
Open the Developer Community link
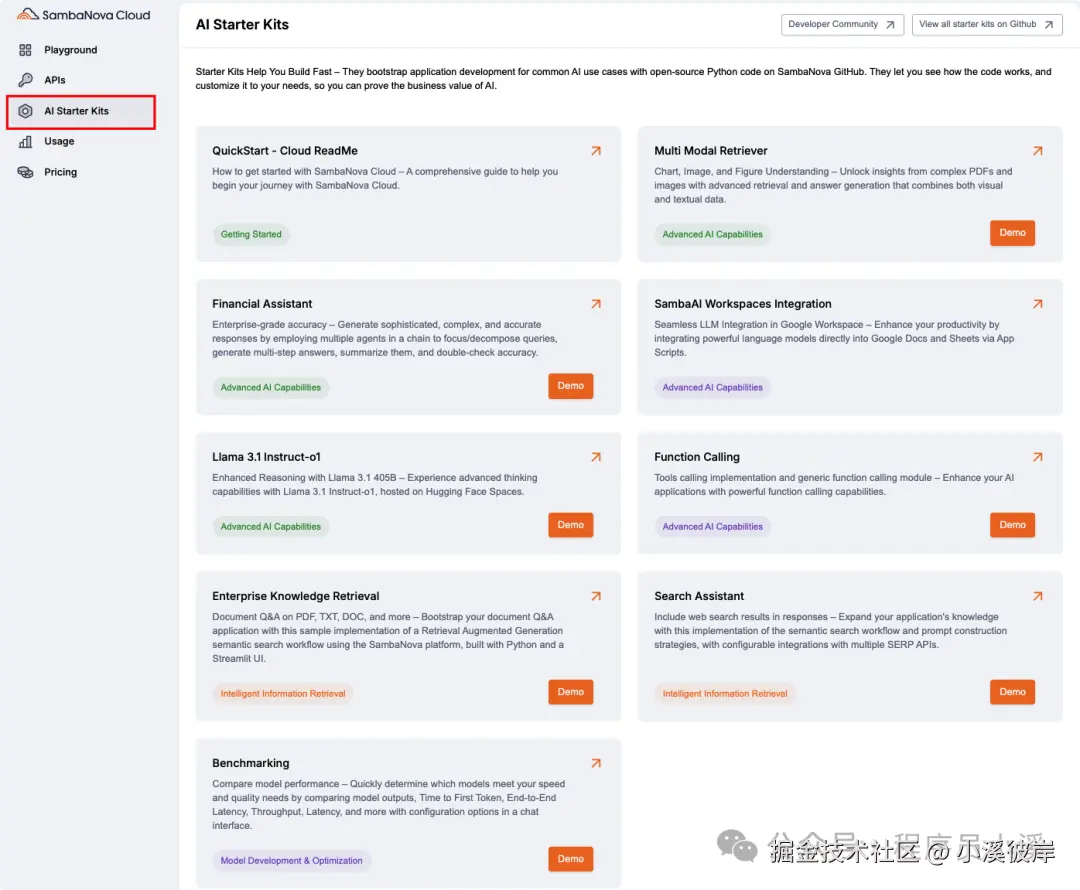(x=842, y=24)
